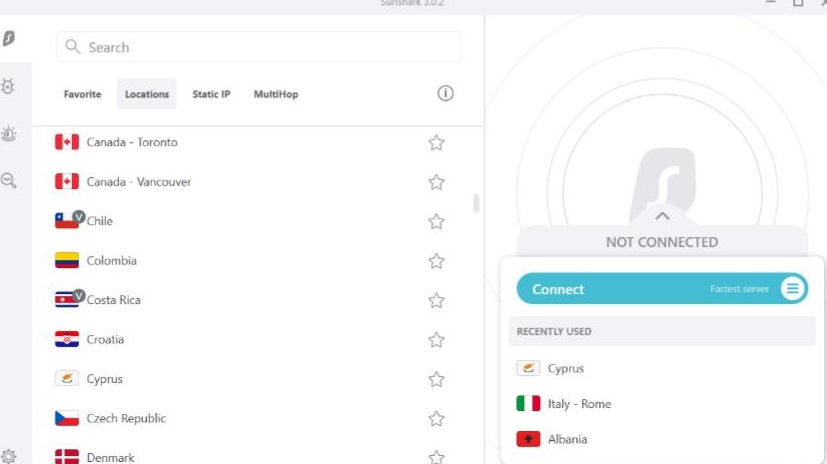Image resolution: width=827 pixels, height=464 pixels.
Task: Click the locations list scrollbar thumb
Action: click(476, 203)
